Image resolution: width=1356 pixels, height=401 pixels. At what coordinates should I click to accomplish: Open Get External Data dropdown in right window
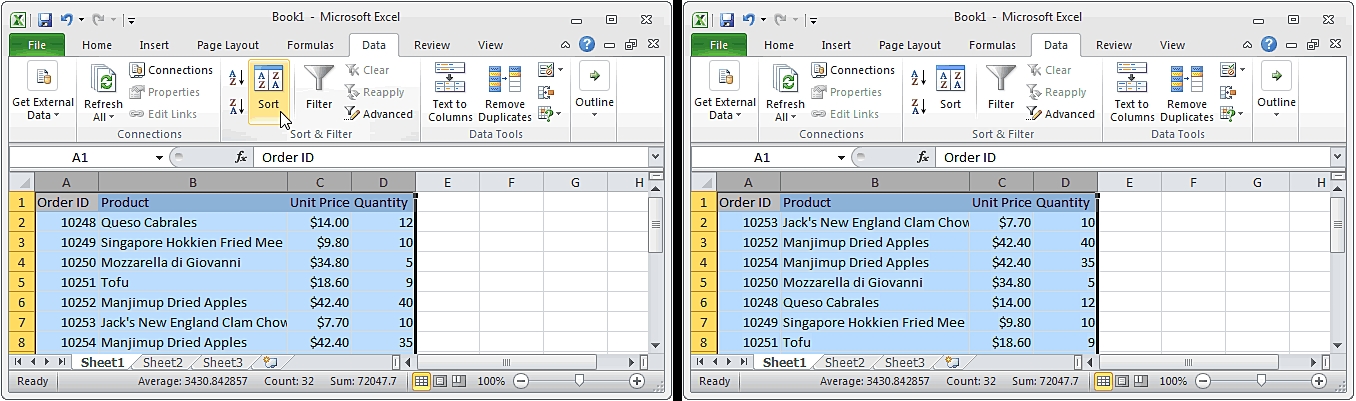(725, 92)
